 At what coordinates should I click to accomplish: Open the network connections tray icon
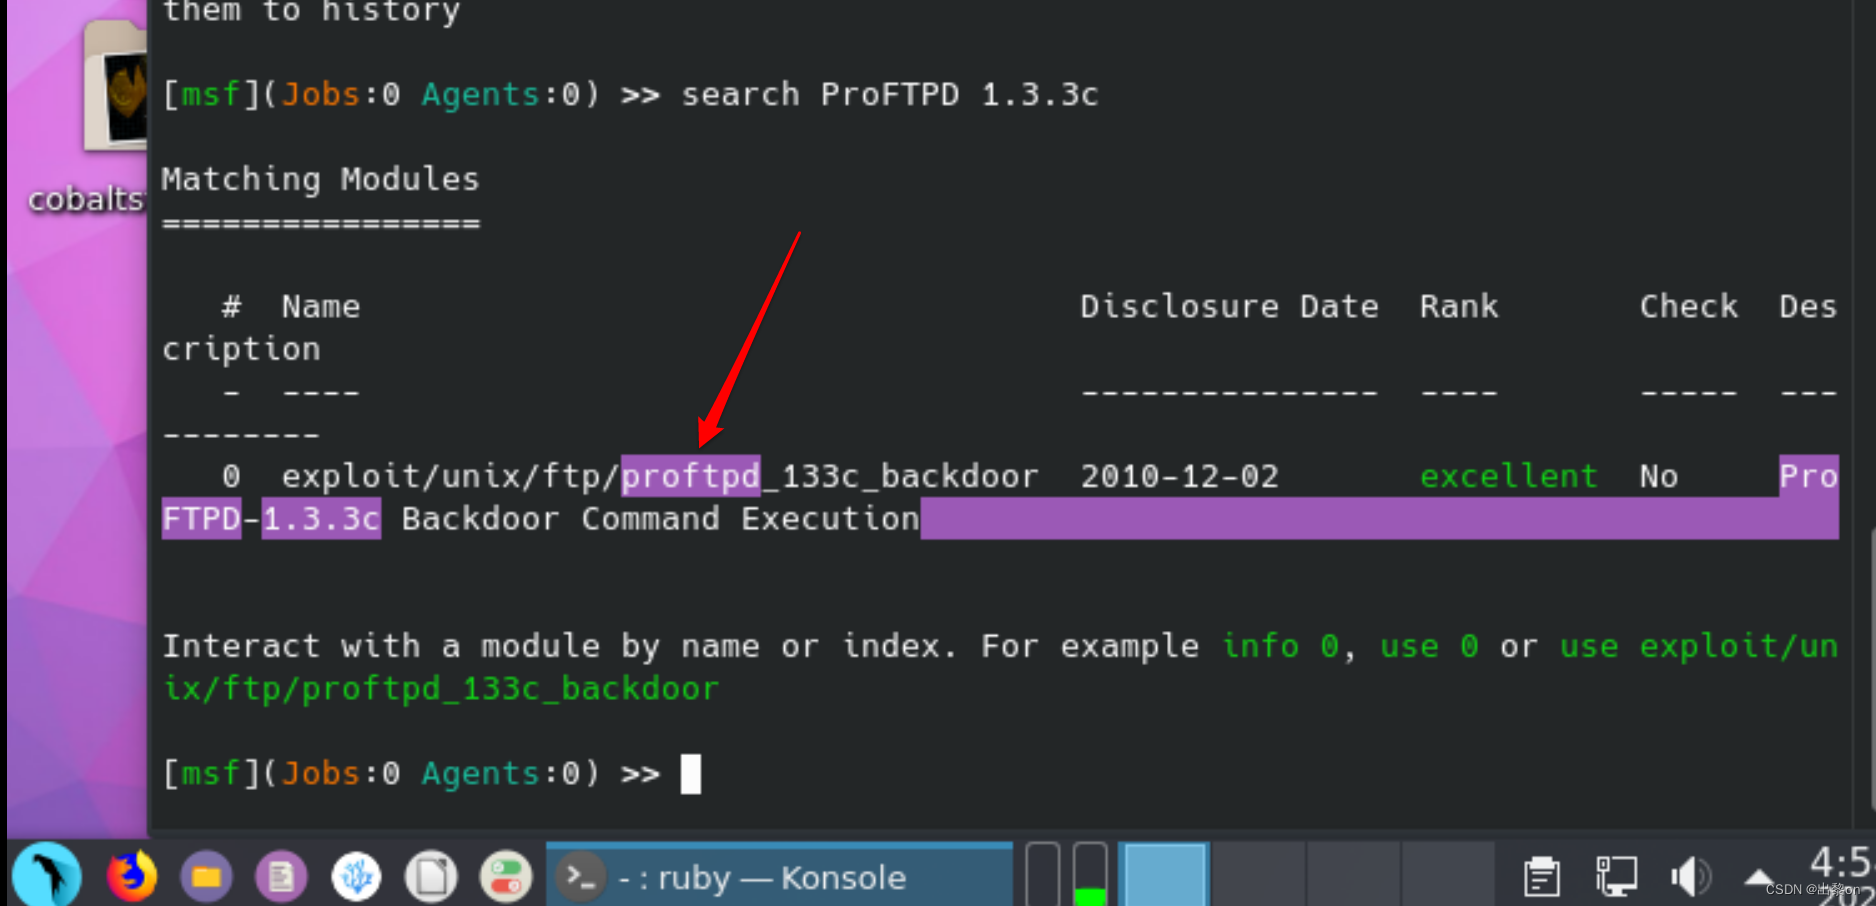[x=1616, y=876]
